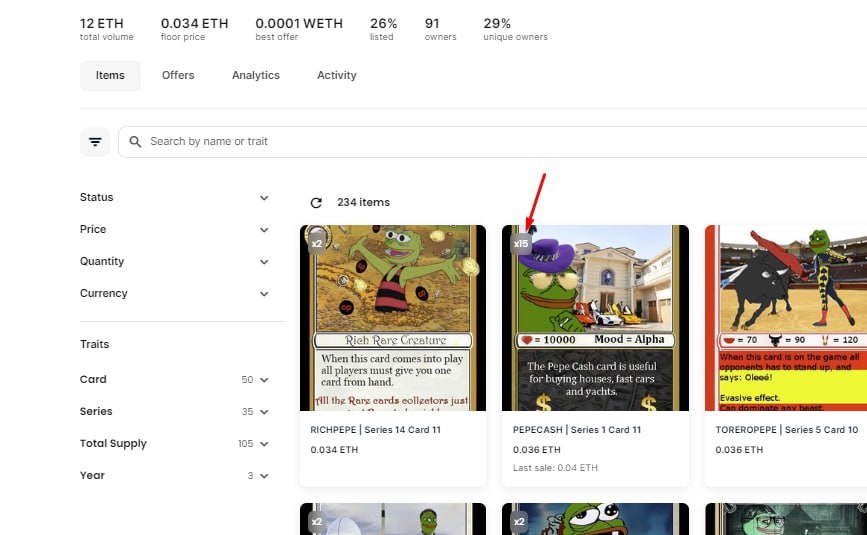Click RICHPEPE | Series 14 Card 11 title
The height and width of the screenshot is (535, 867).
pyautogui.click(x=375, y=430)
